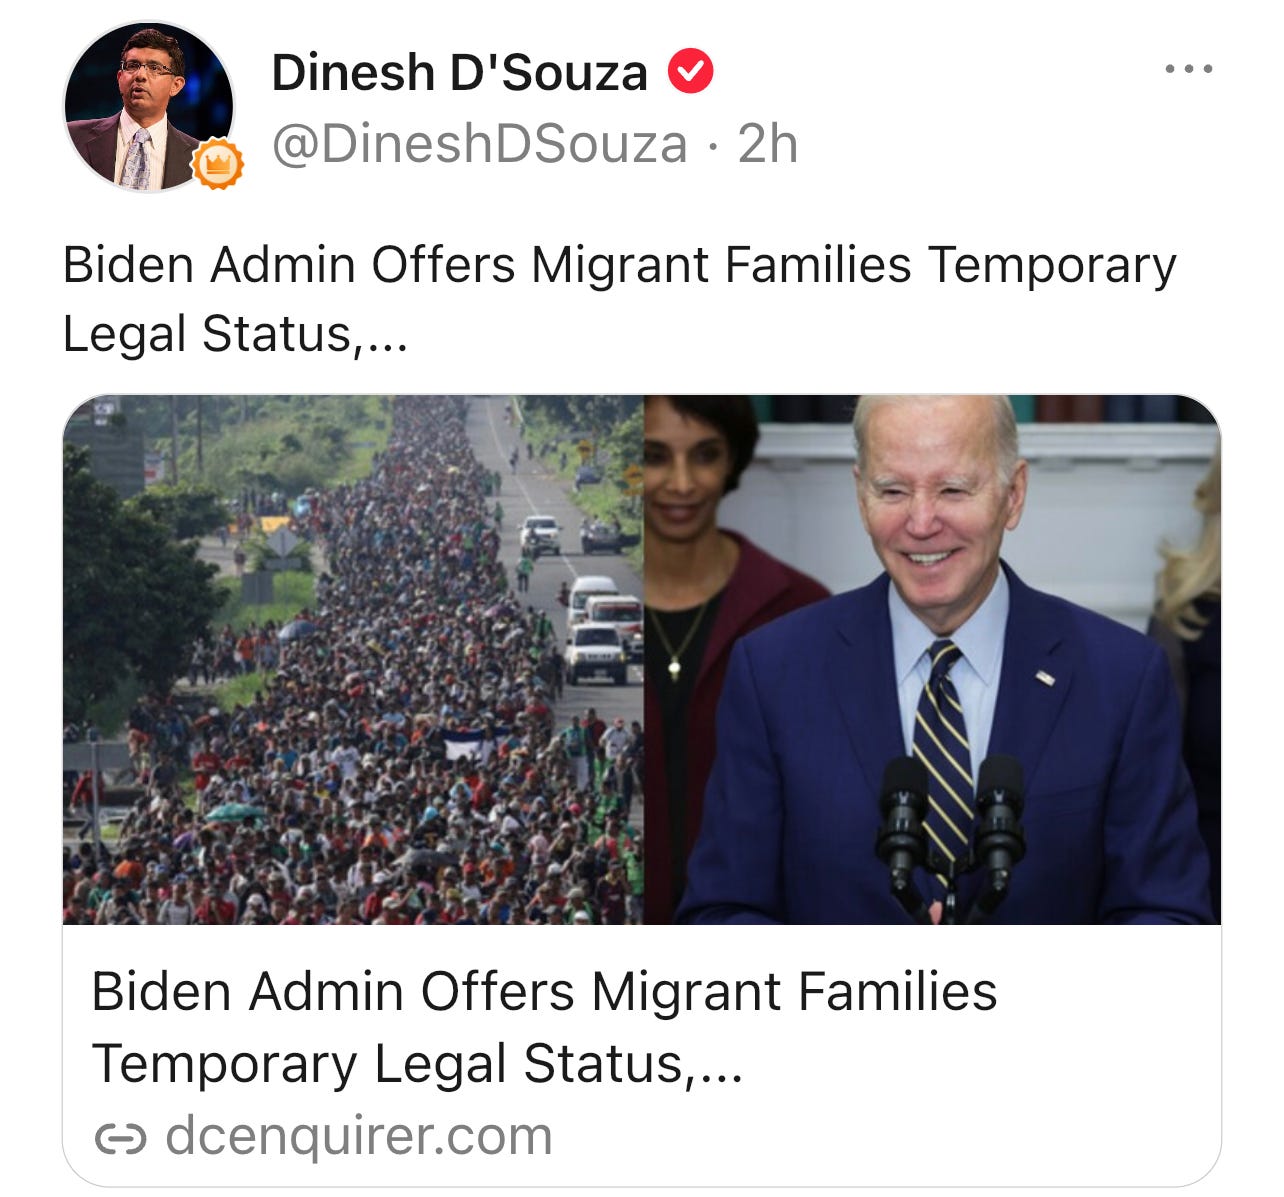Image resolution: width=1284 pixels, height=1197 pixels.
Task: Click the link card headline text
Action: point(544,1027)
